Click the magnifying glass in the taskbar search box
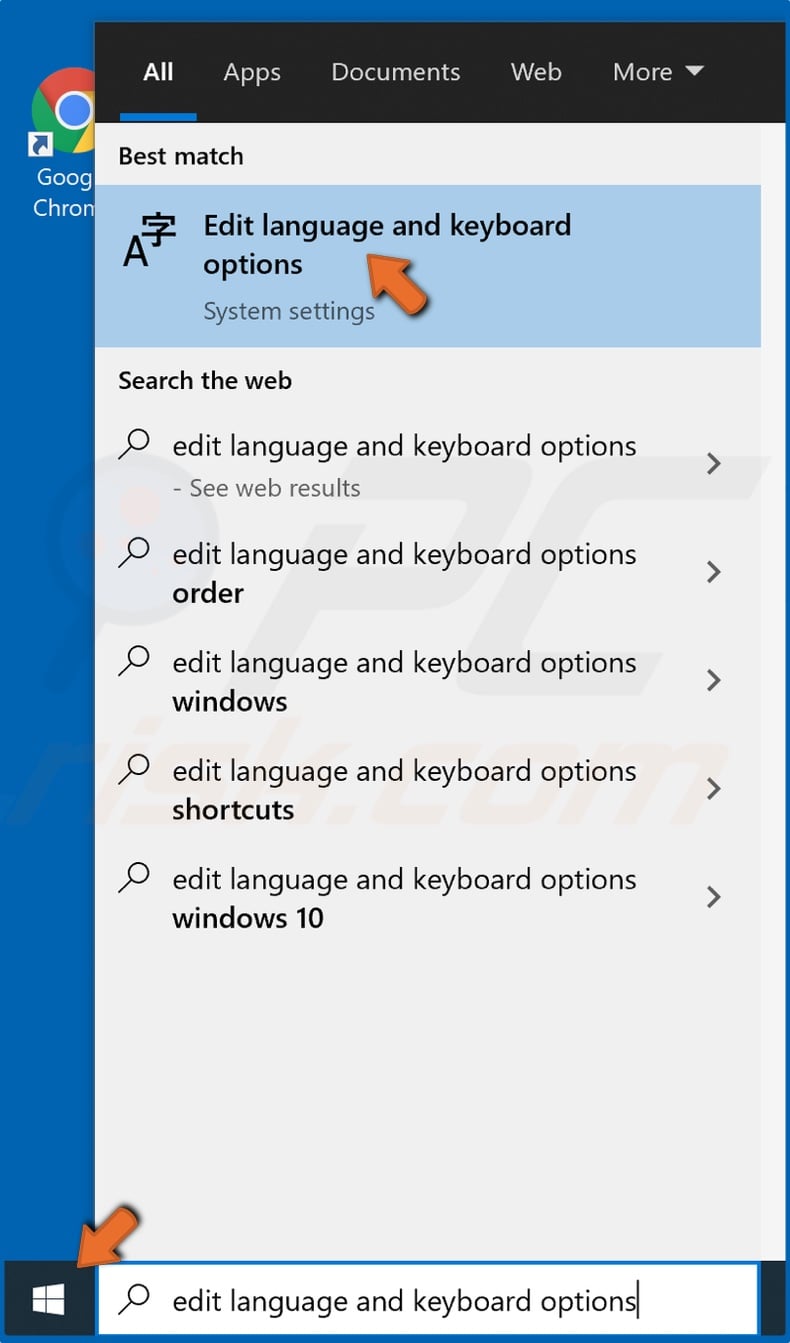 pyautogui.click(x=133, y=1299)
